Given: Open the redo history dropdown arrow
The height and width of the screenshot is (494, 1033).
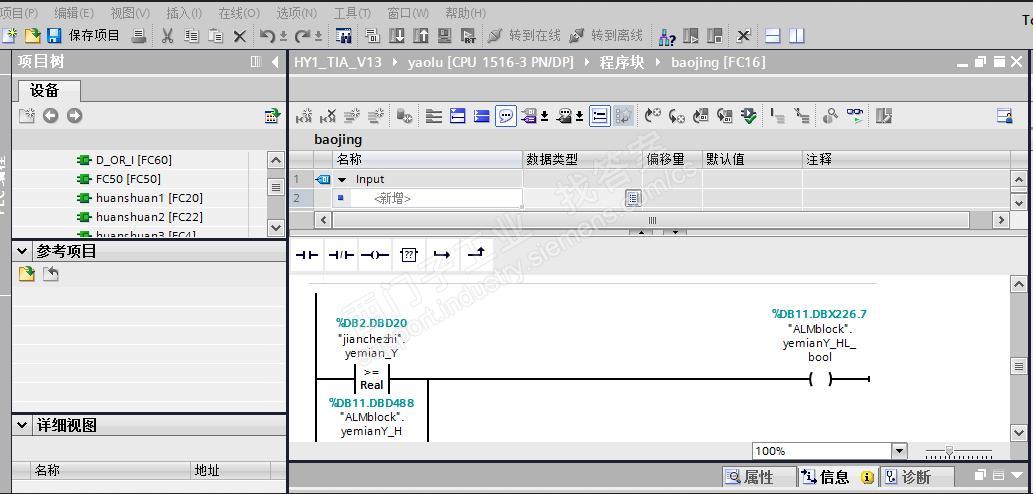Looking at the screenshot, I should pos(318,38).
